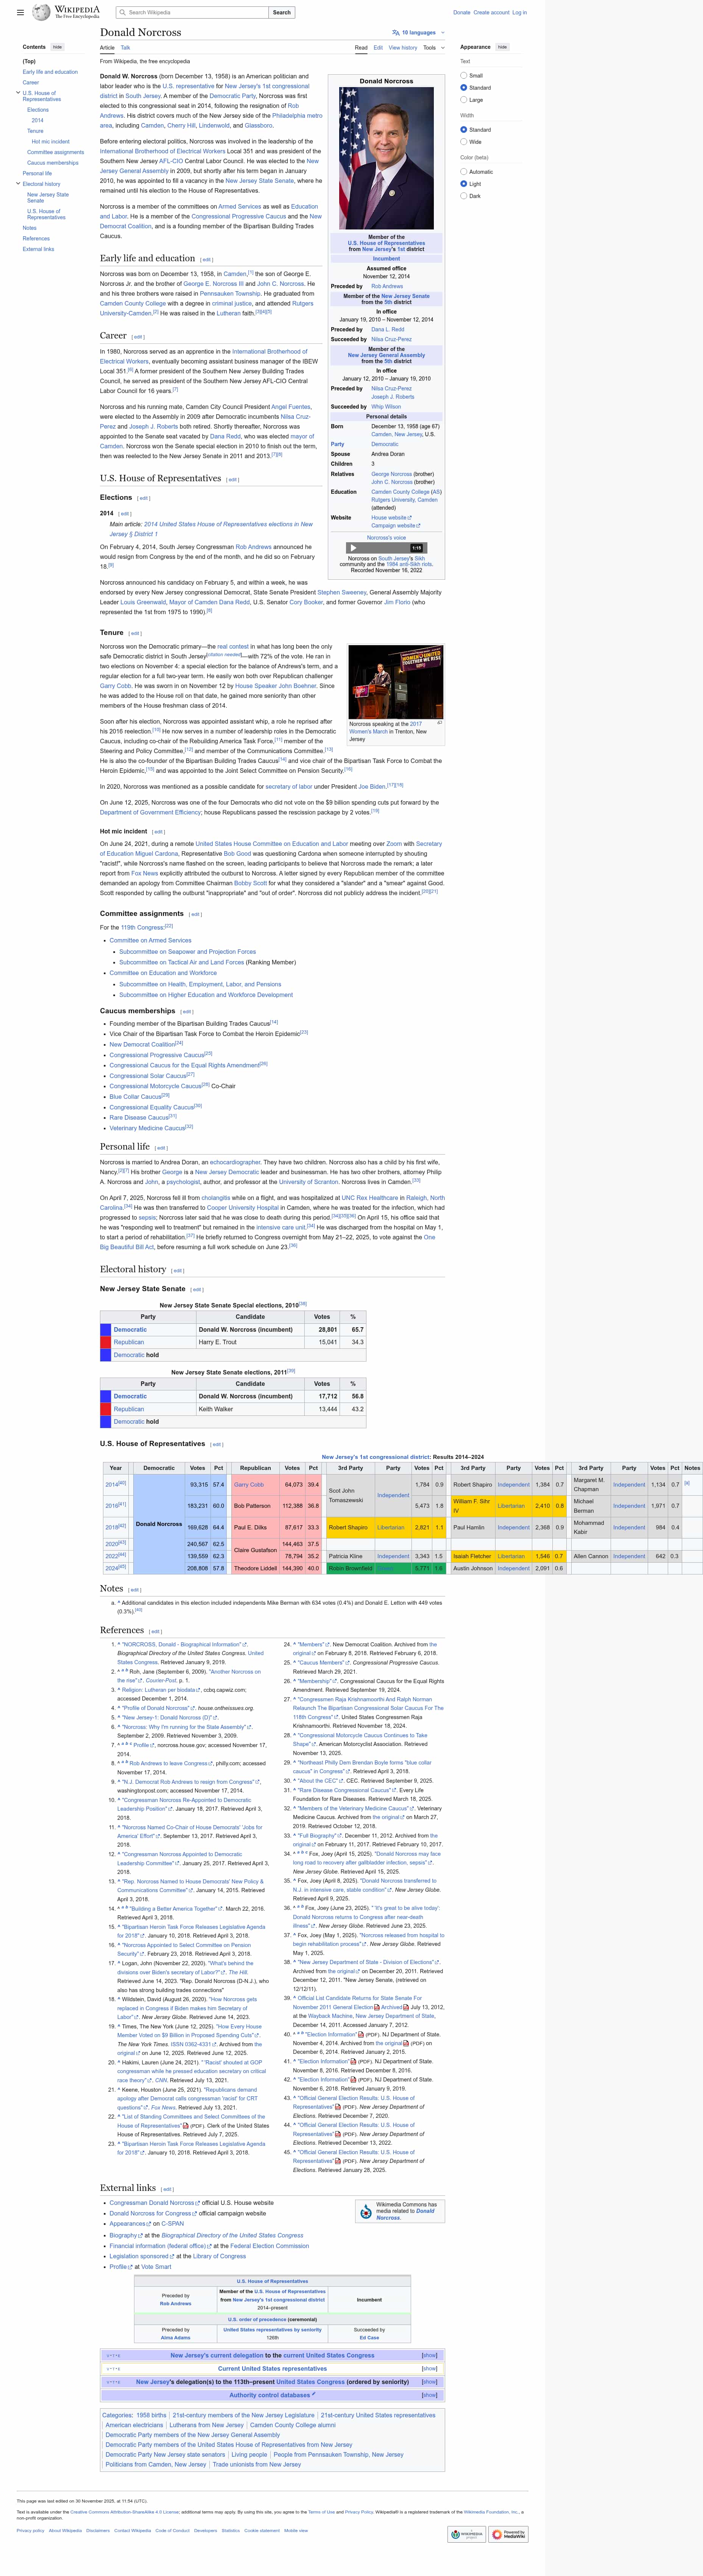703x2576 pixels.
Task: Click the Wikipedia globe logo
Action: 41,13
